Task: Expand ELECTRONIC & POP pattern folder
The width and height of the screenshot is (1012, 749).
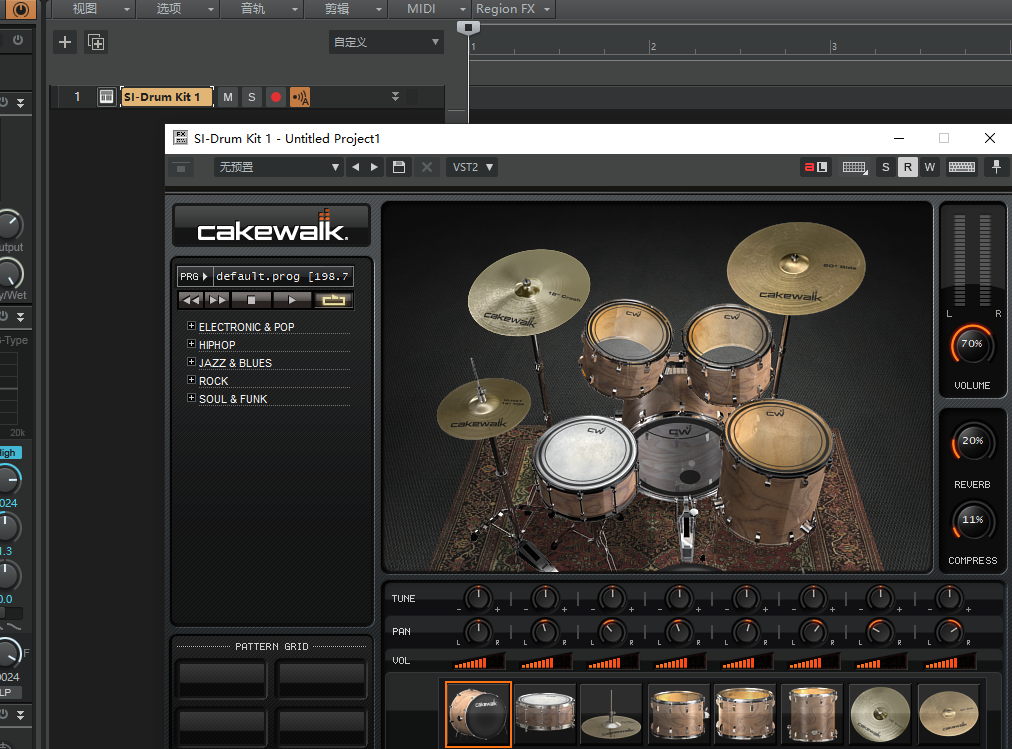Action: pos(191,326)
